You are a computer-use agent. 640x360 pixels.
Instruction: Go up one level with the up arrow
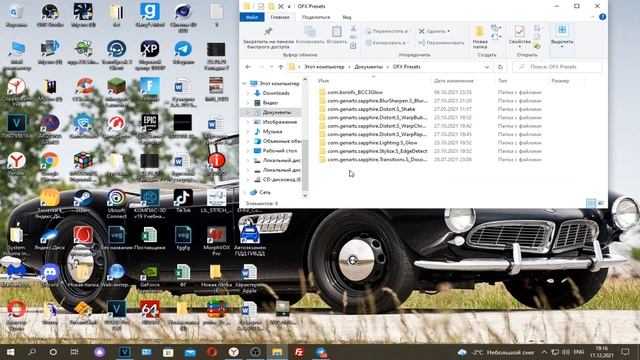(281, 67)
